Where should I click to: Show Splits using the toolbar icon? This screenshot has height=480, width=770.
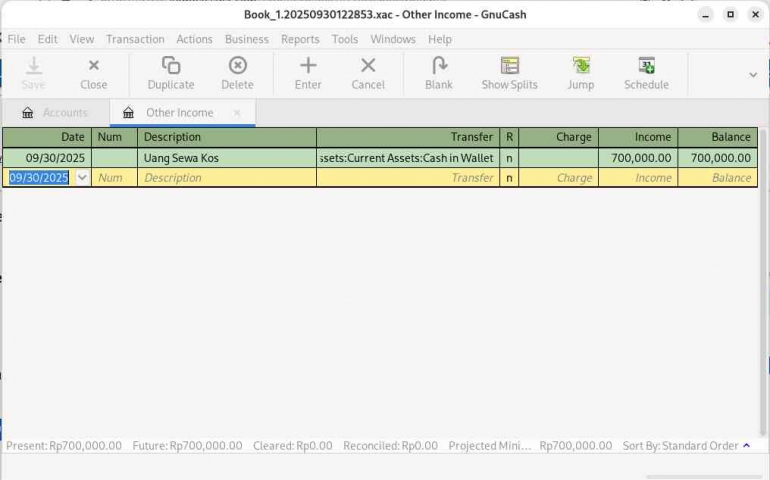point(509,66)
